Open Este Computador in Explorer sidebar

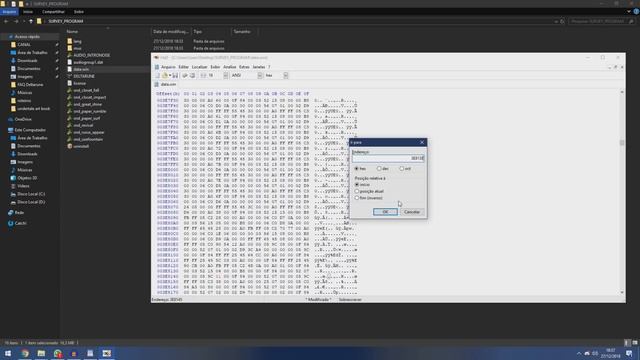point(30,130)
